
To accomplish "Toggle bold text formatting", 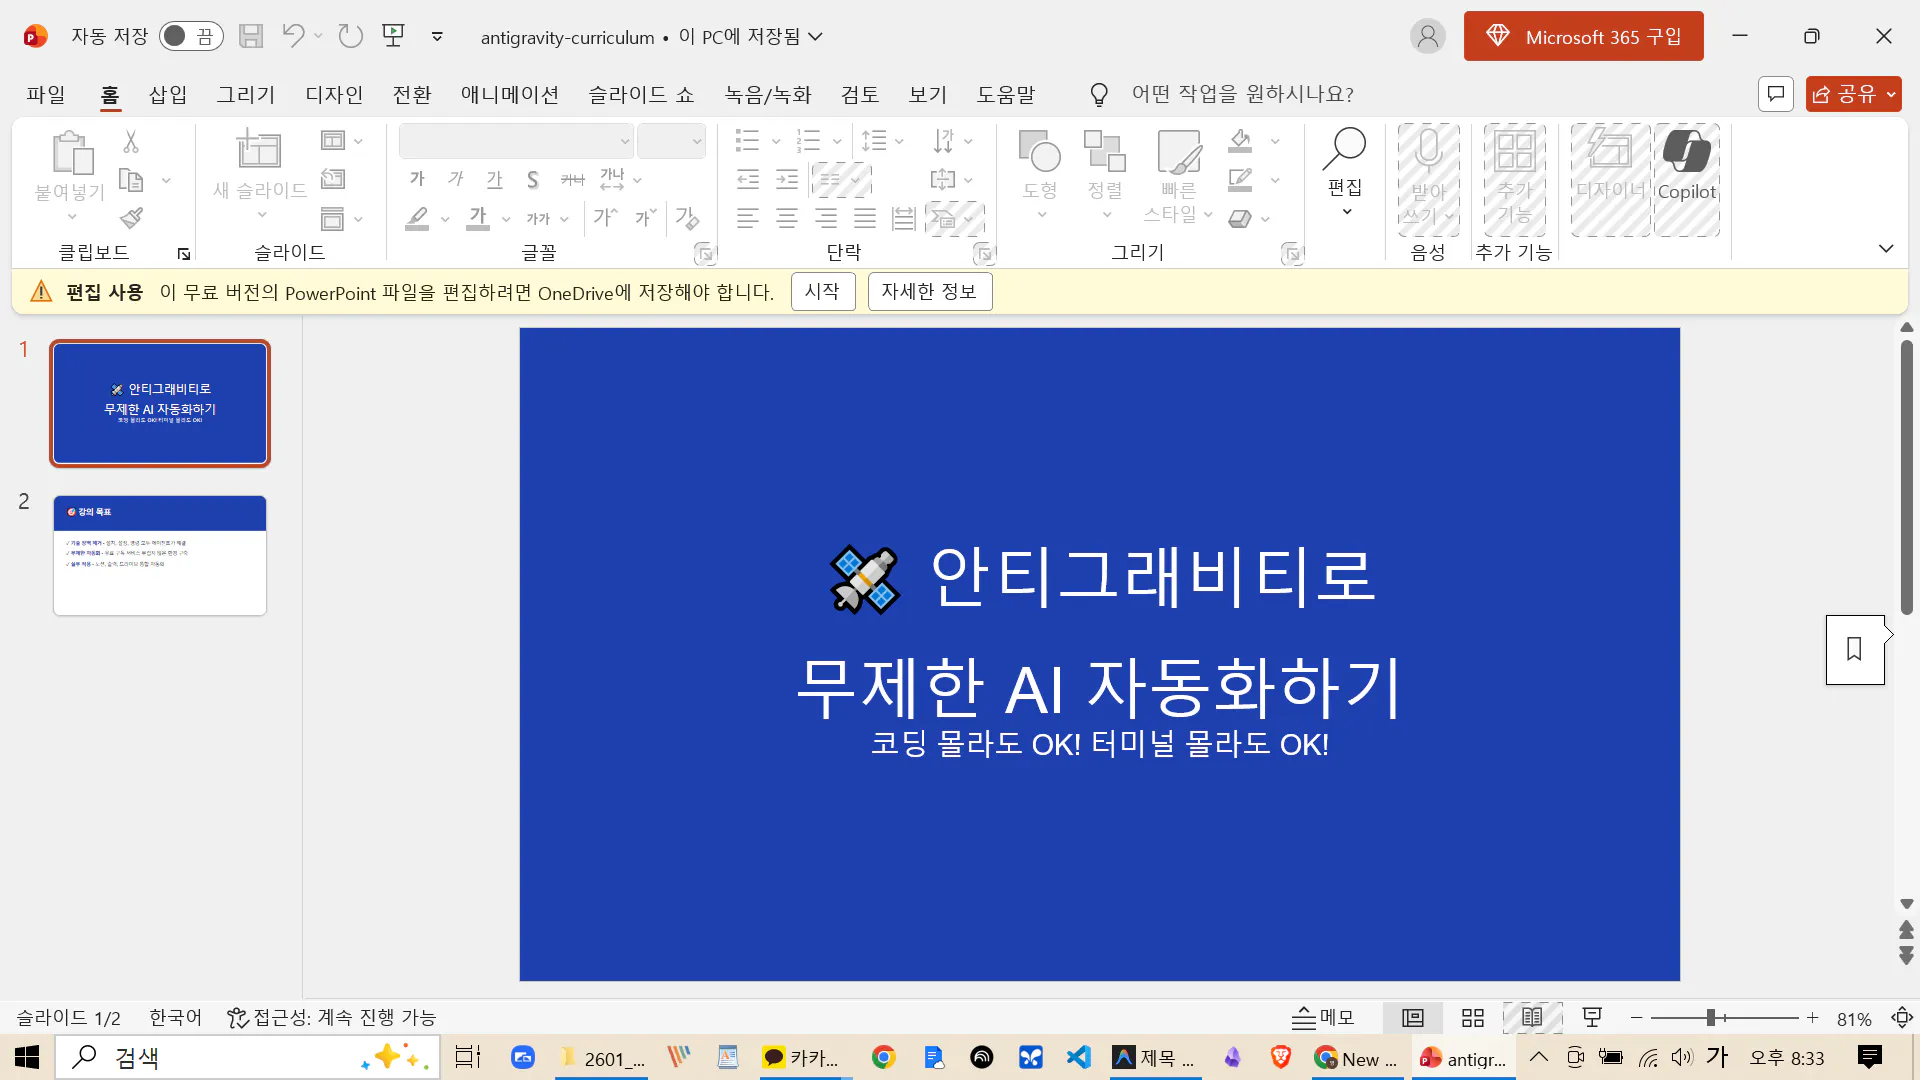I will [417, 179].
